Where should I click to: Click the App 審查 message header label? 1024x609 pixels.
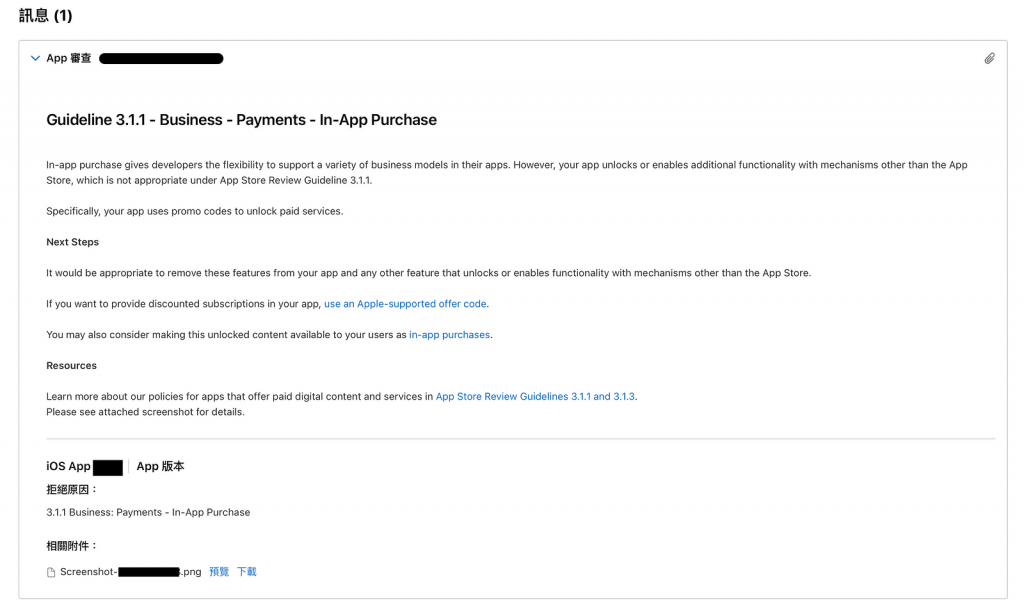[x=69, y=59]
